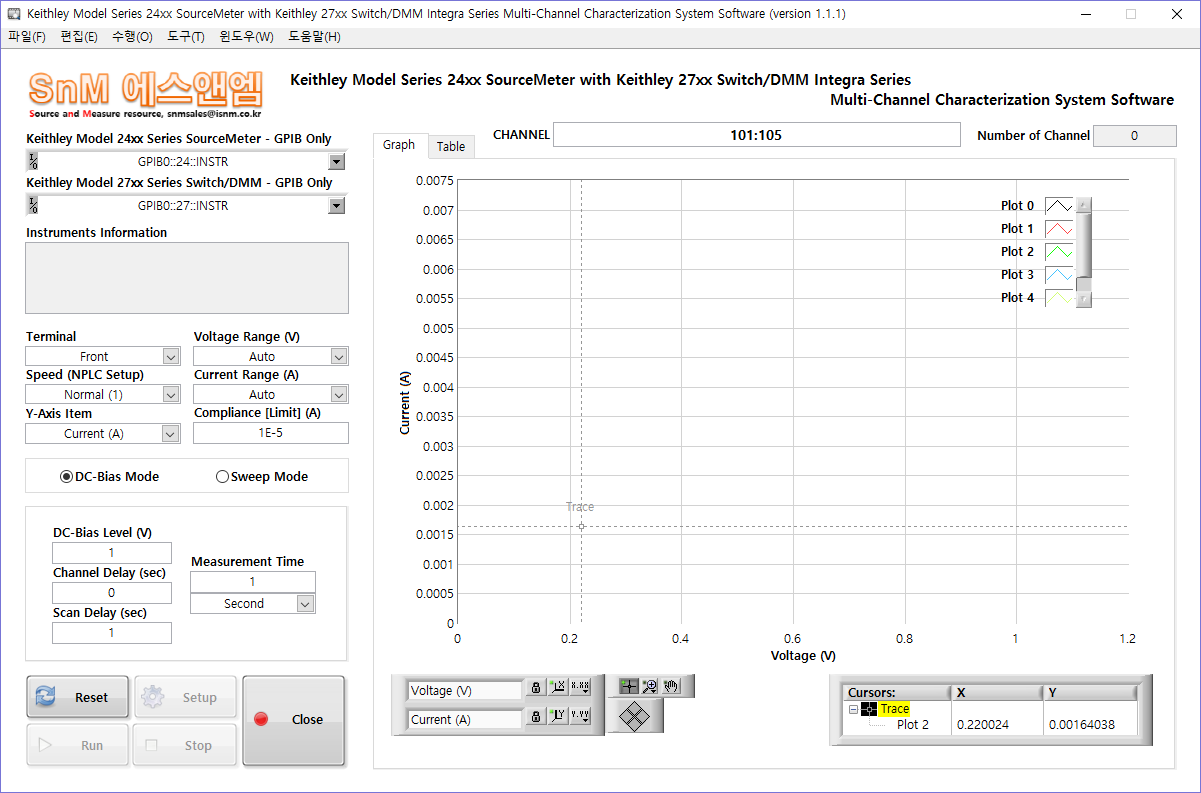Select the graph zoom tool
1201x793 pixels.
[x=650, y=686]
